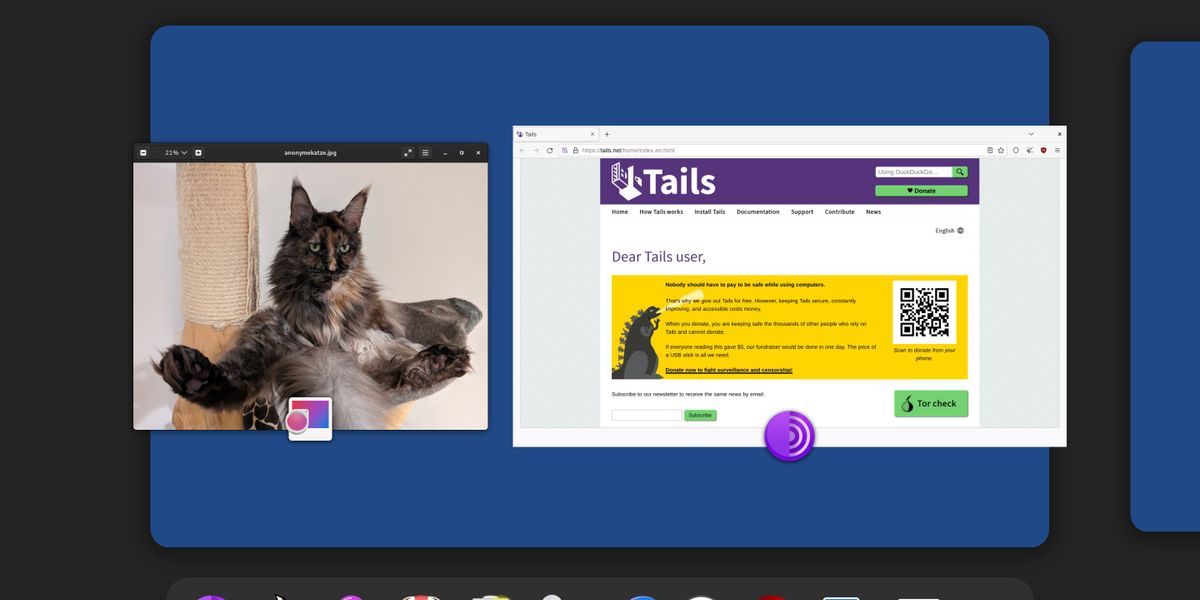Open the image viewer hamburger menu
Screen dimensions: 1200x600
pyautogui.click(x=425, y=152)
